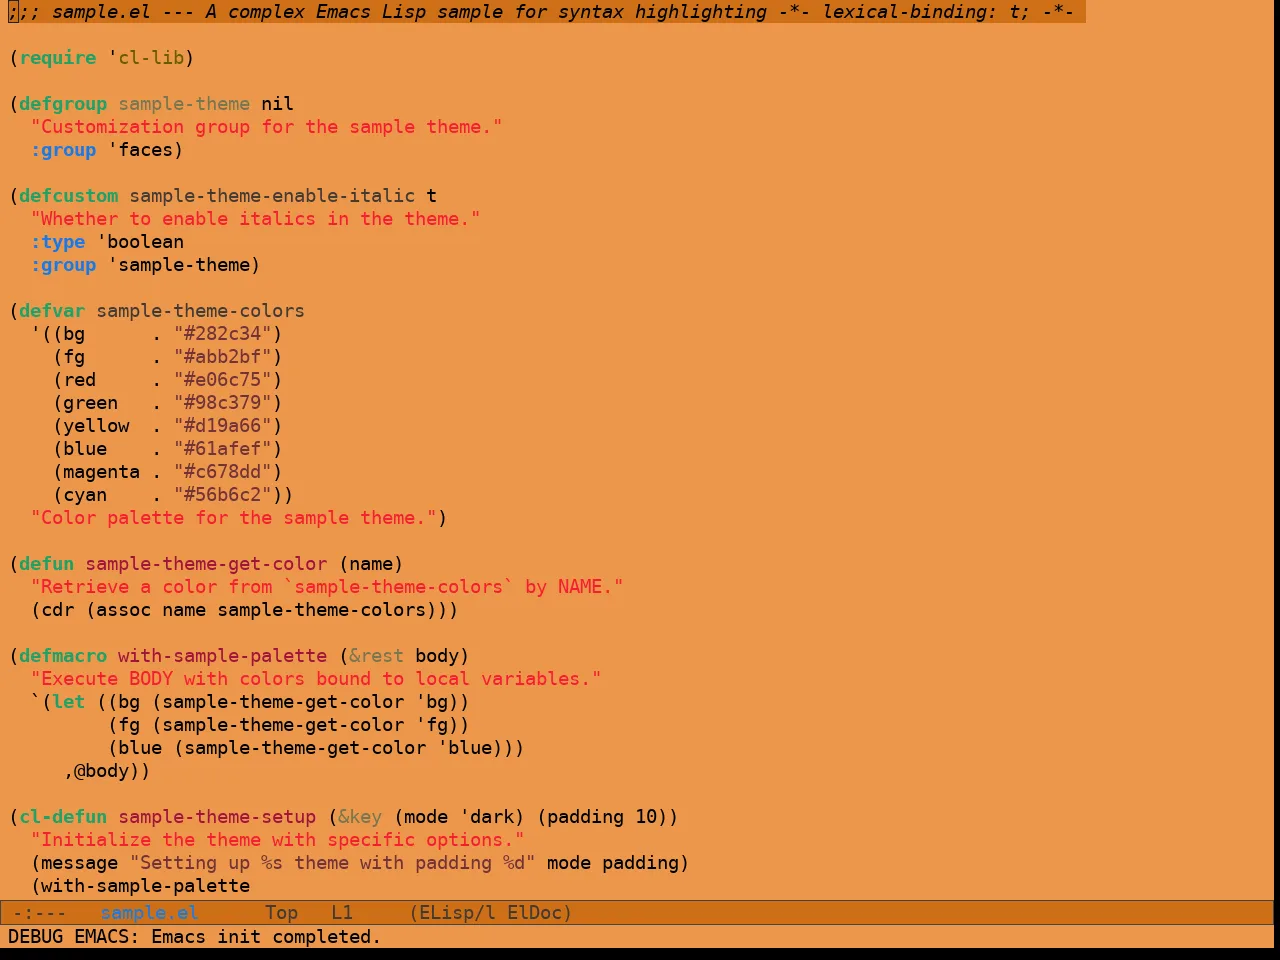Click the "defvar" keyword

52,311
